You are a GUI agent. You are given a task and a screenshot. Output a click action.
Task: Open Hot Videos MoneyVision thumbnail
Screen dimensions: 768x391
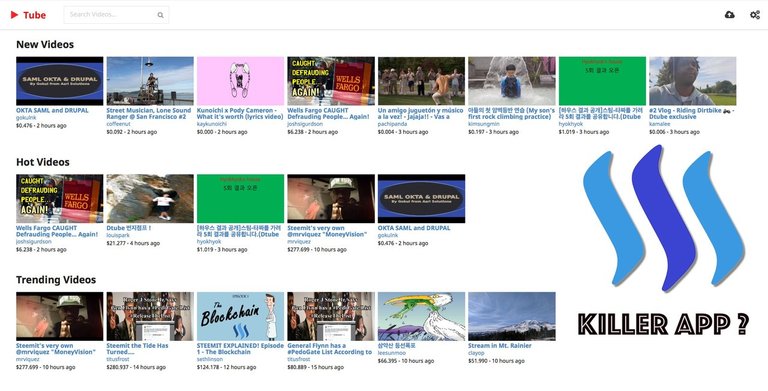coord(331,198)
